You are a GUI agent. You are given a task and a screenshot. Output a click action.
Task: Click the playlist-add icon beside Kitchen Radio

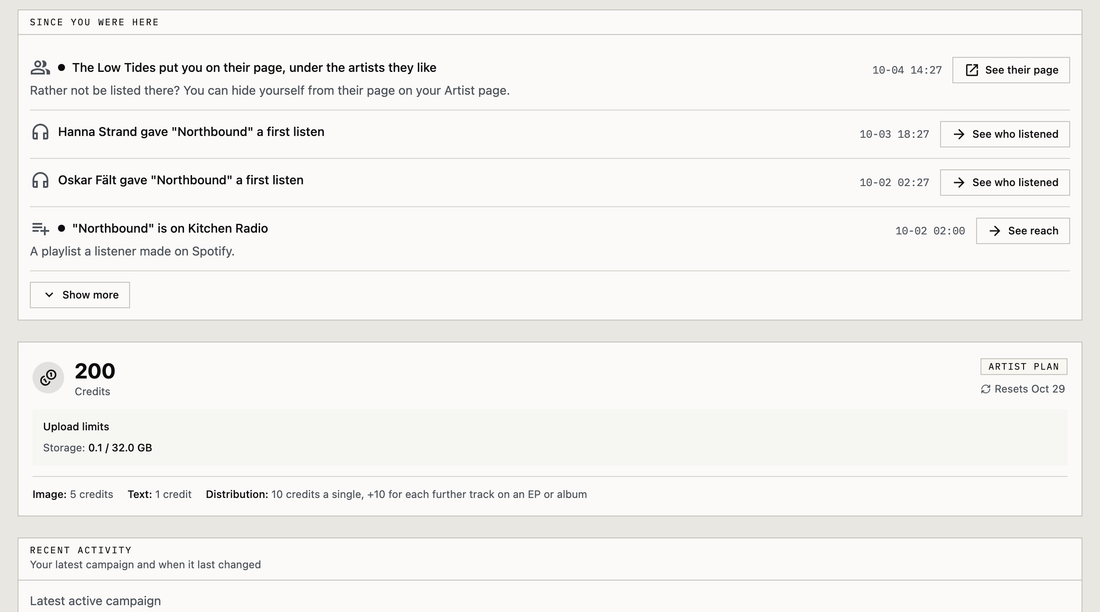point(40,228)
